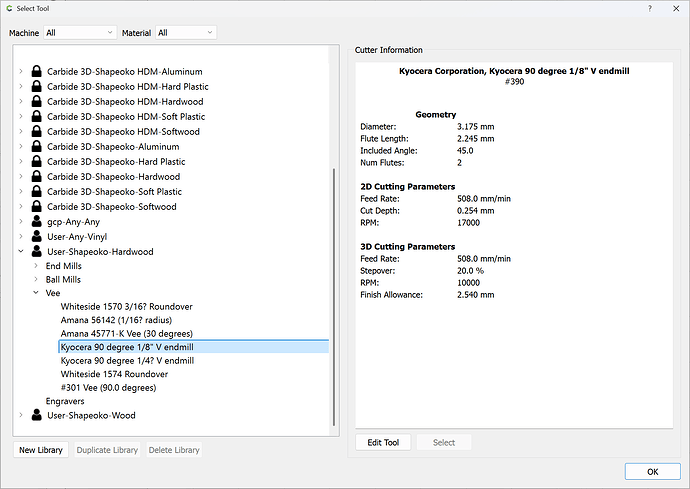Choose the #301 Vee (90.0 degrees) tool
The image size is (690, 489).
108,387
